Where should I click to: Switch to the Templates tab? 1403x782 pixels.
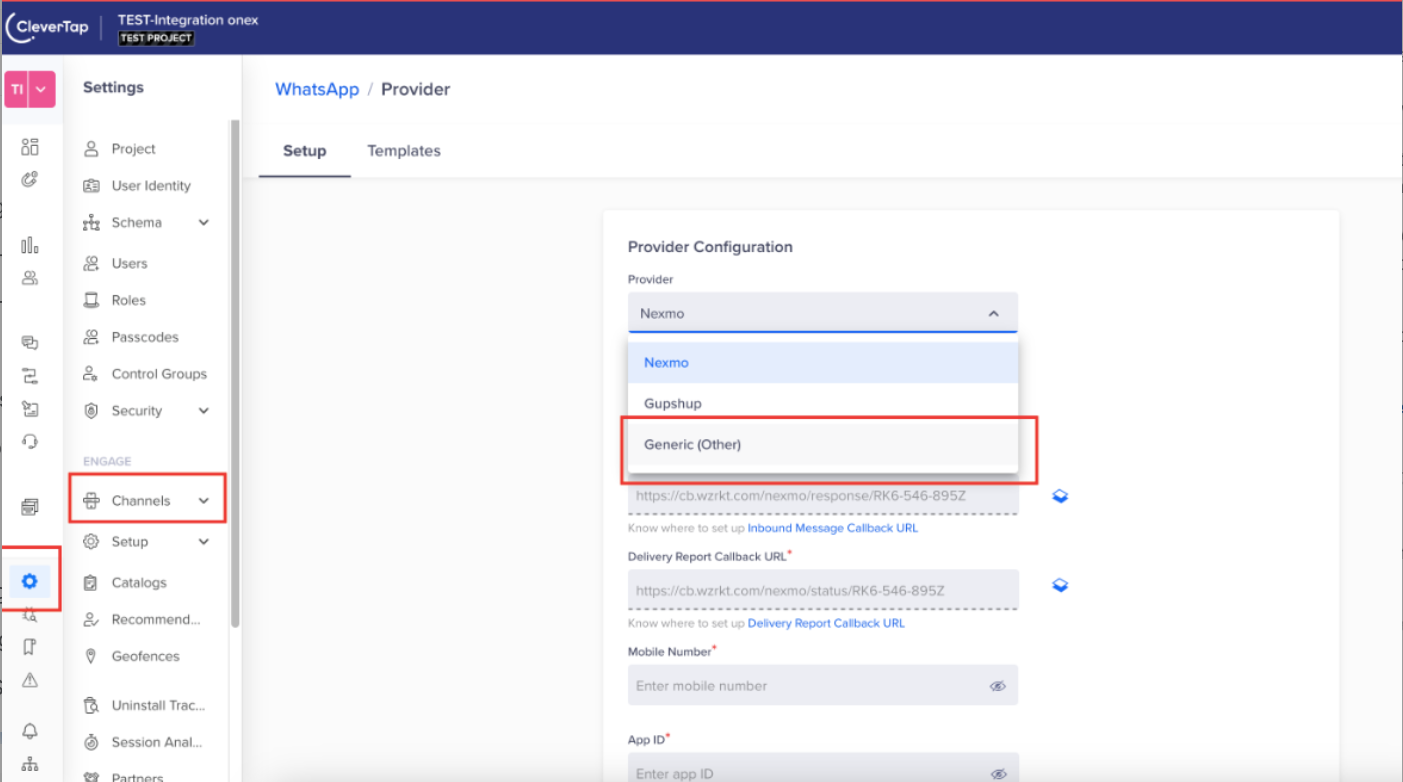403,151
